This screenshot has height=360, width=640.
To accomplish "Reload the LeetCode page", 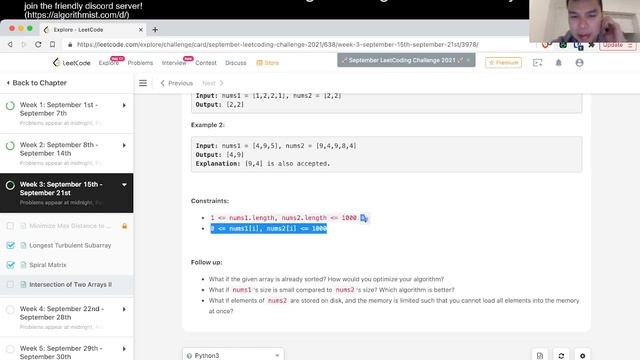I will [x=38, y=44].
